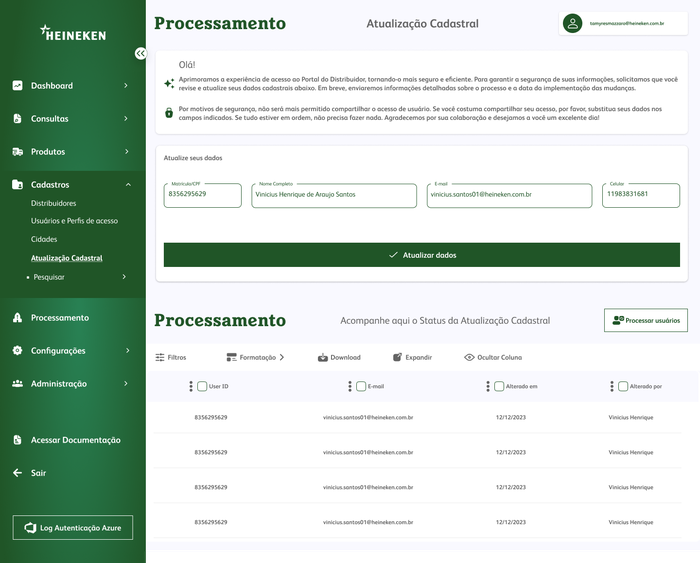Click the Formatação table icon

[x=232, y=357]
